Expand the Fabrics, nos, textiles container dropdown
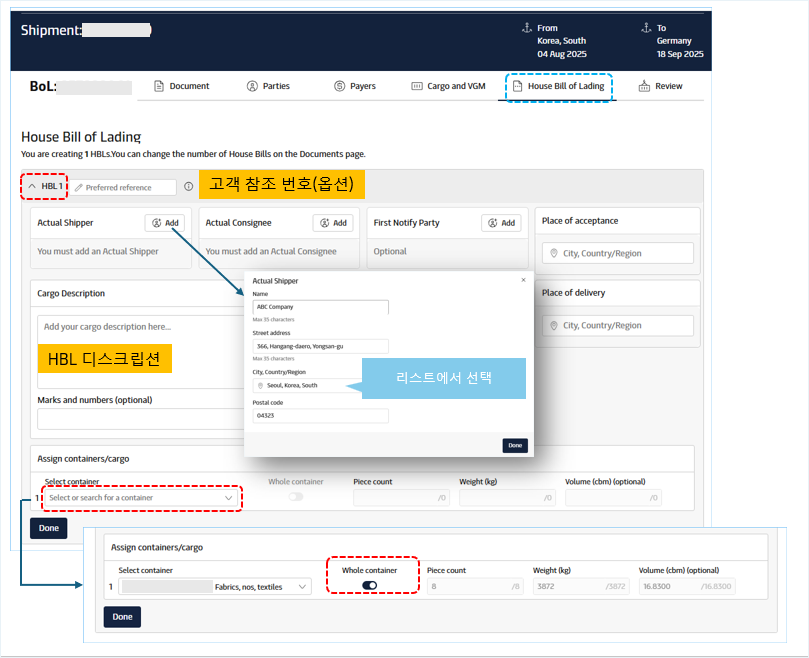809x658 pixels. [302, 587]
